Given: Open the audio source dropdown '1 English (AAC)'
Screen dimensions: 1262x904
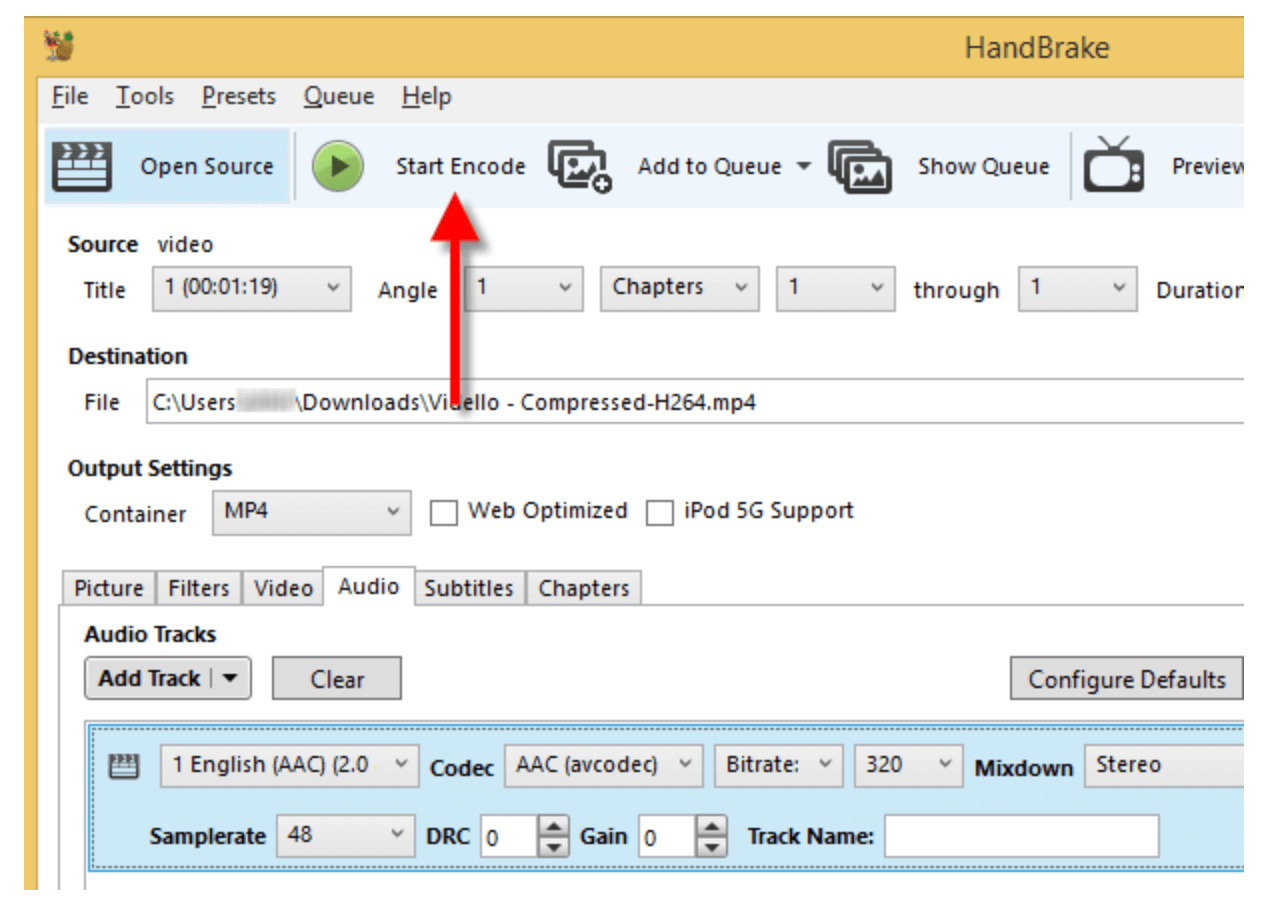Looking at the screenshot, I should click(x=288, y=765).
